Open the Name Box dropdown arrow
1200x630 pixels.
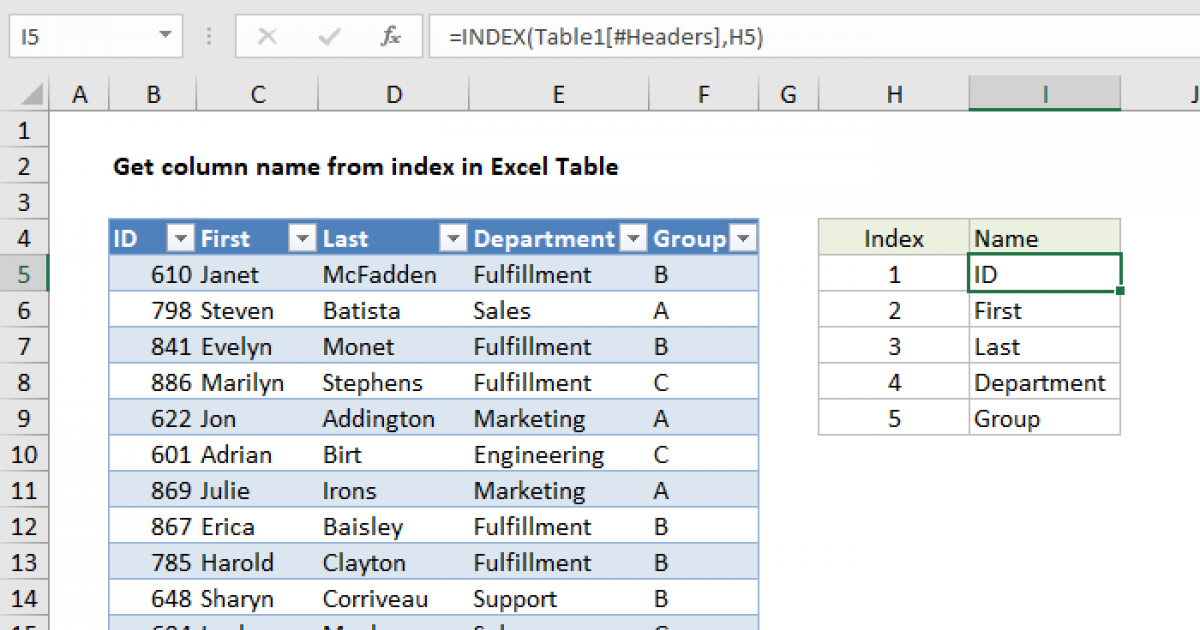163,34
